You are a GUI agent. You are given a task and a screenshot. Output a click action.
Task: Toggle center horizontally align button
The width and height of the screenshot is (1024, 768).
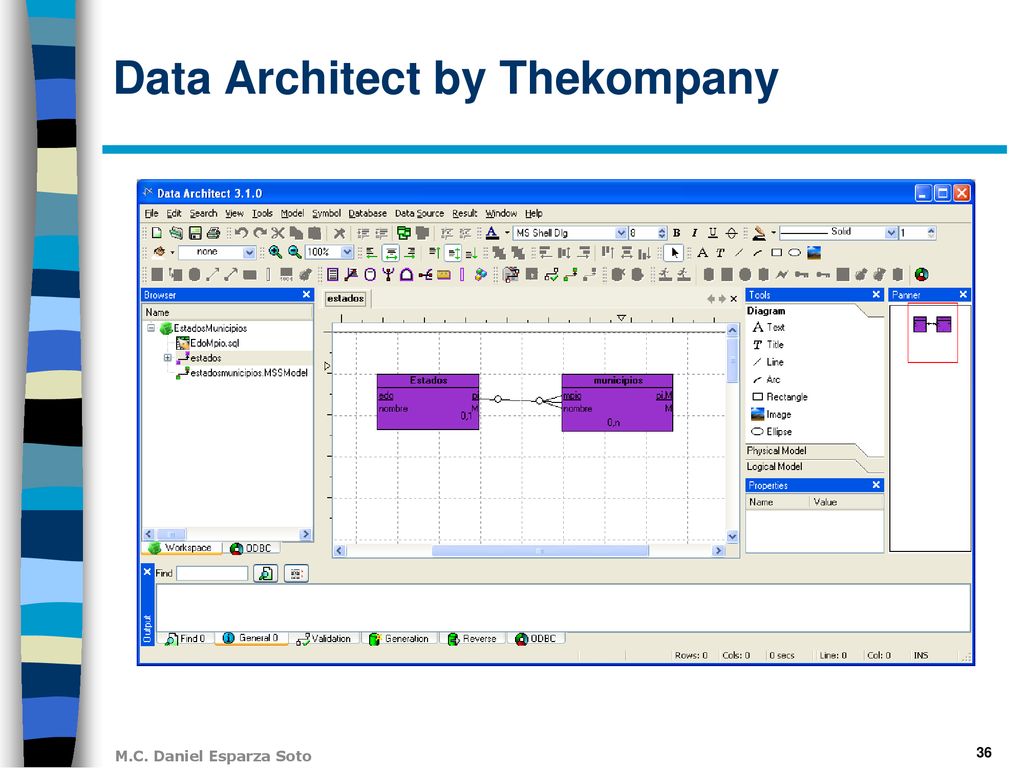pyautogui.click(x=391, y=253)
